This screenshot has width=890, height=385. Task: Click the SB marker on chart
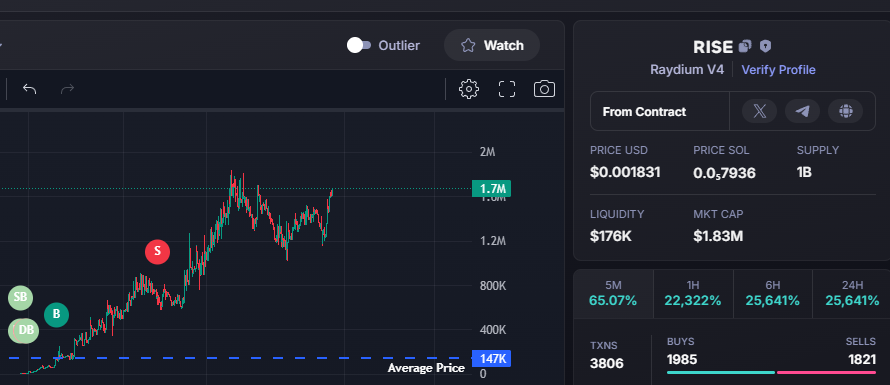point(20,297)
